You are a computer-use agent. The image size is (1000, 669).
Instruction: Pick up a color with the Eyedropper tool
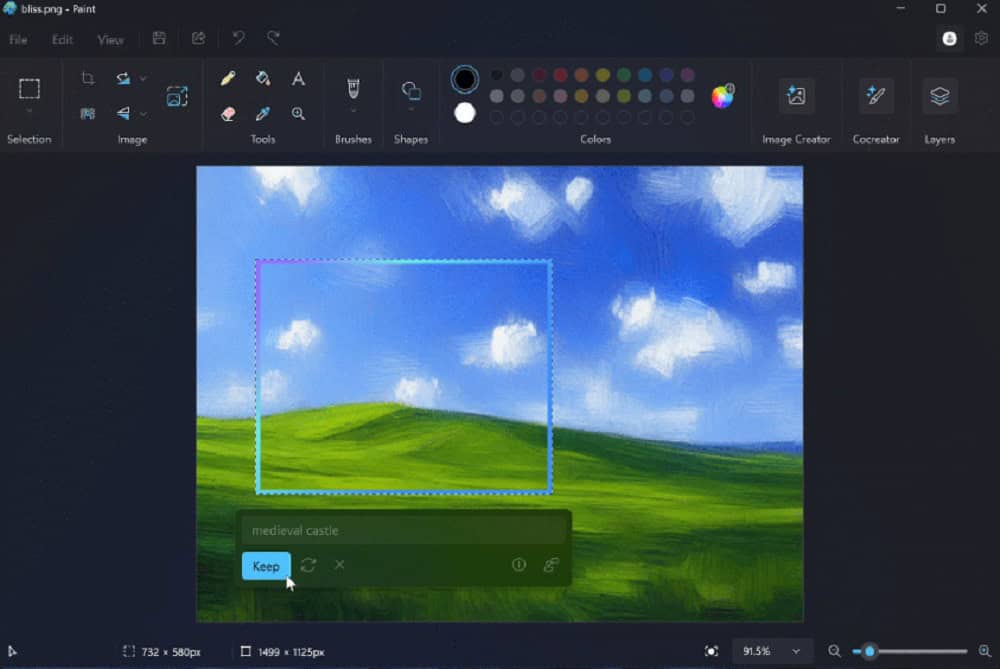point(262,114)
